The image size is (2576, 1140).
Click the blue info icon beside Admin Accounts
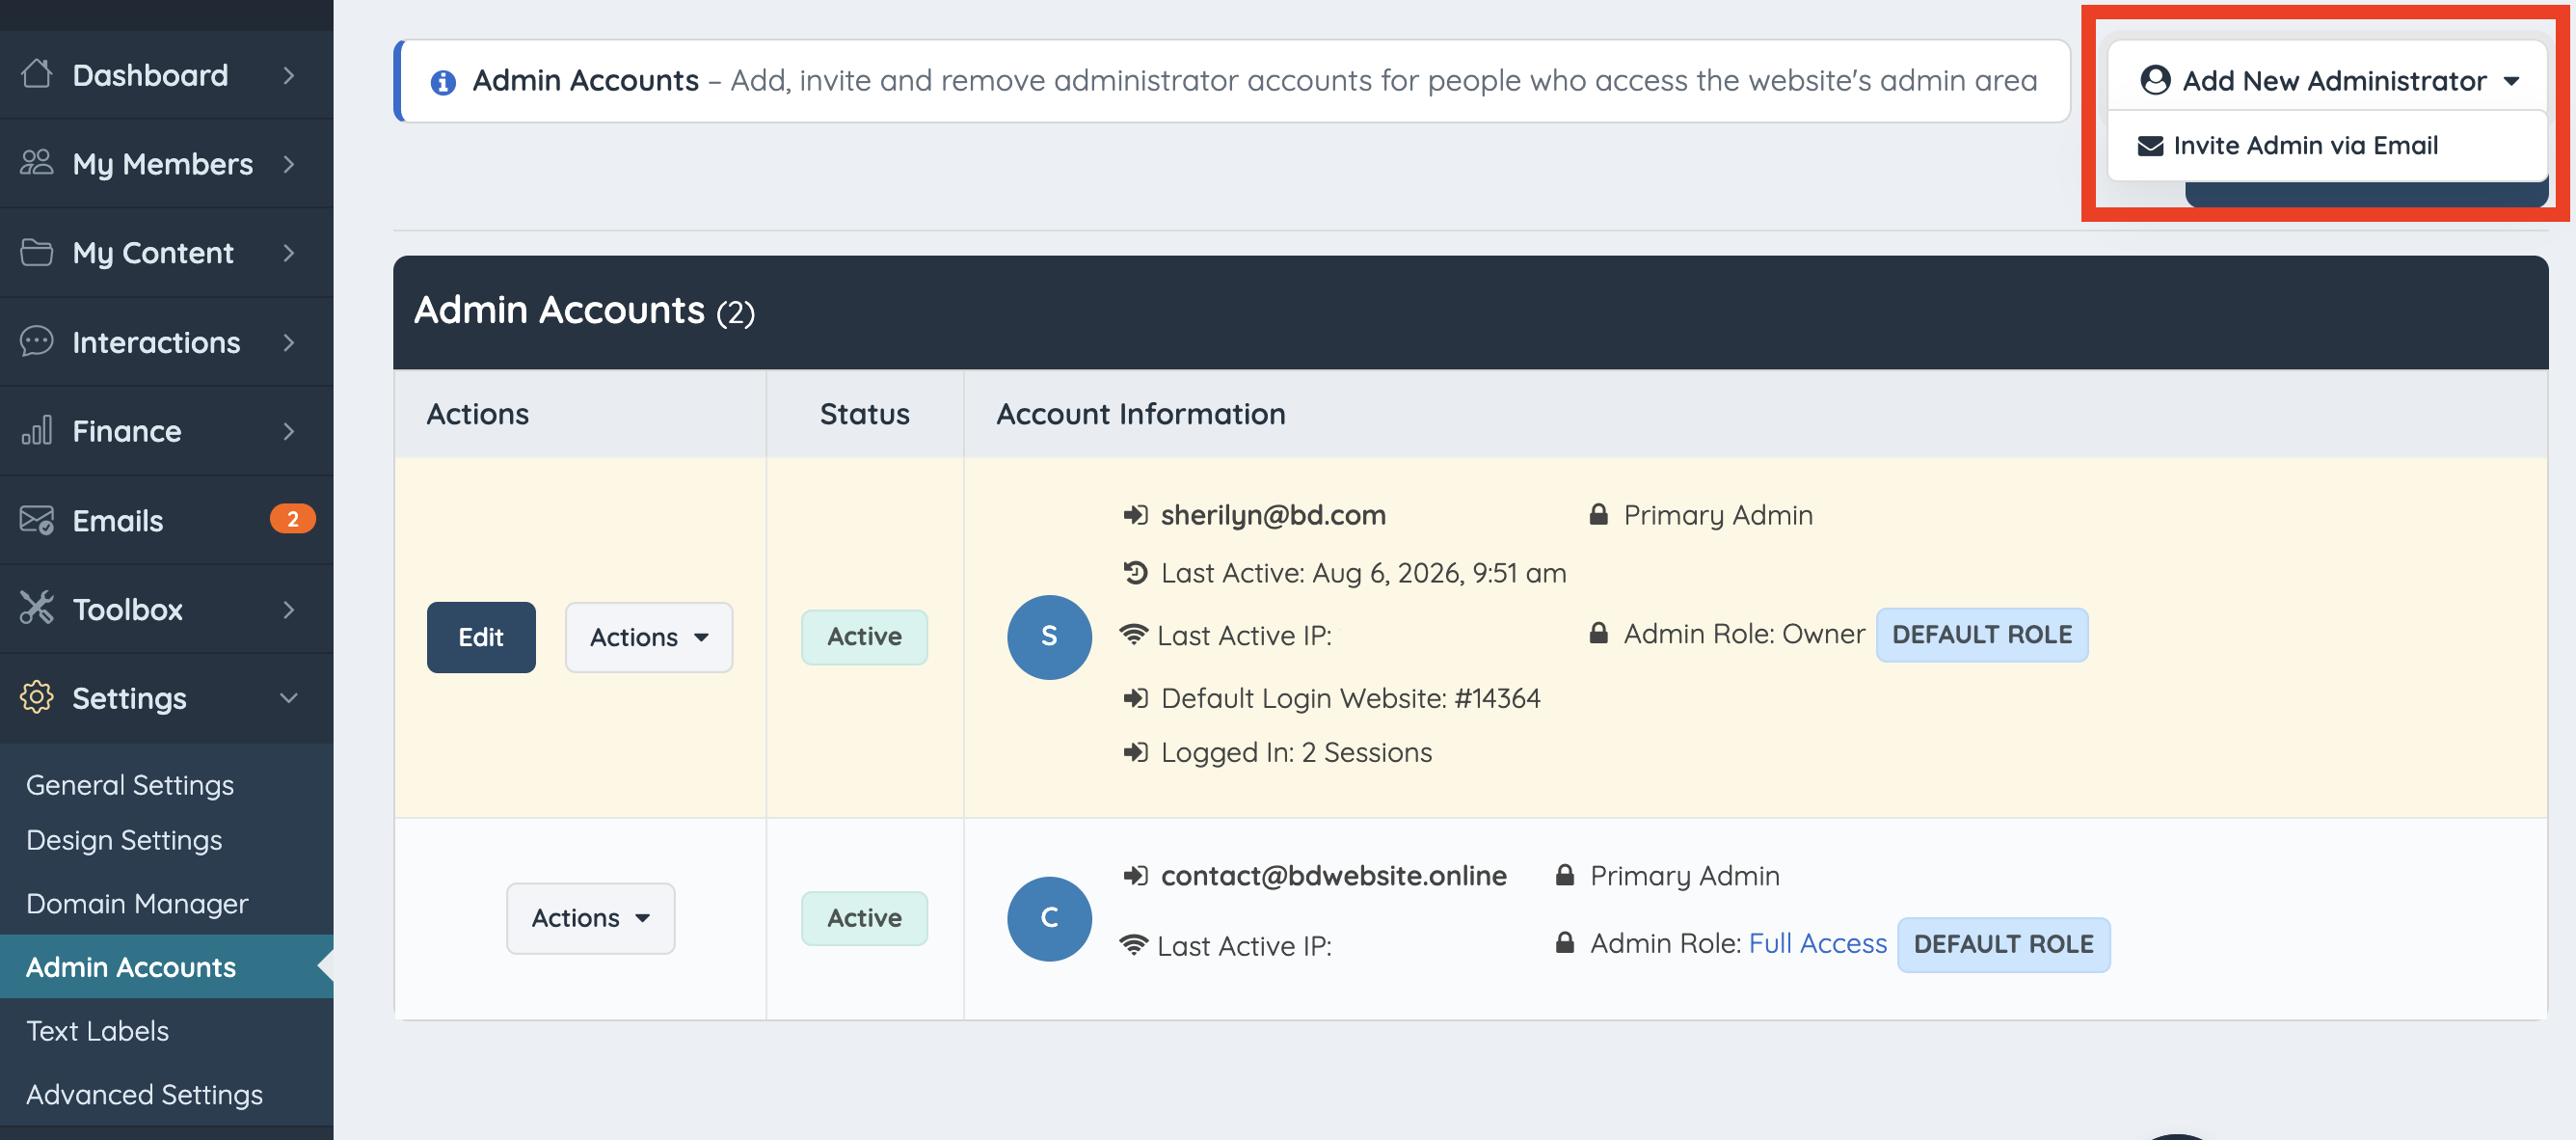coord(443,81)
